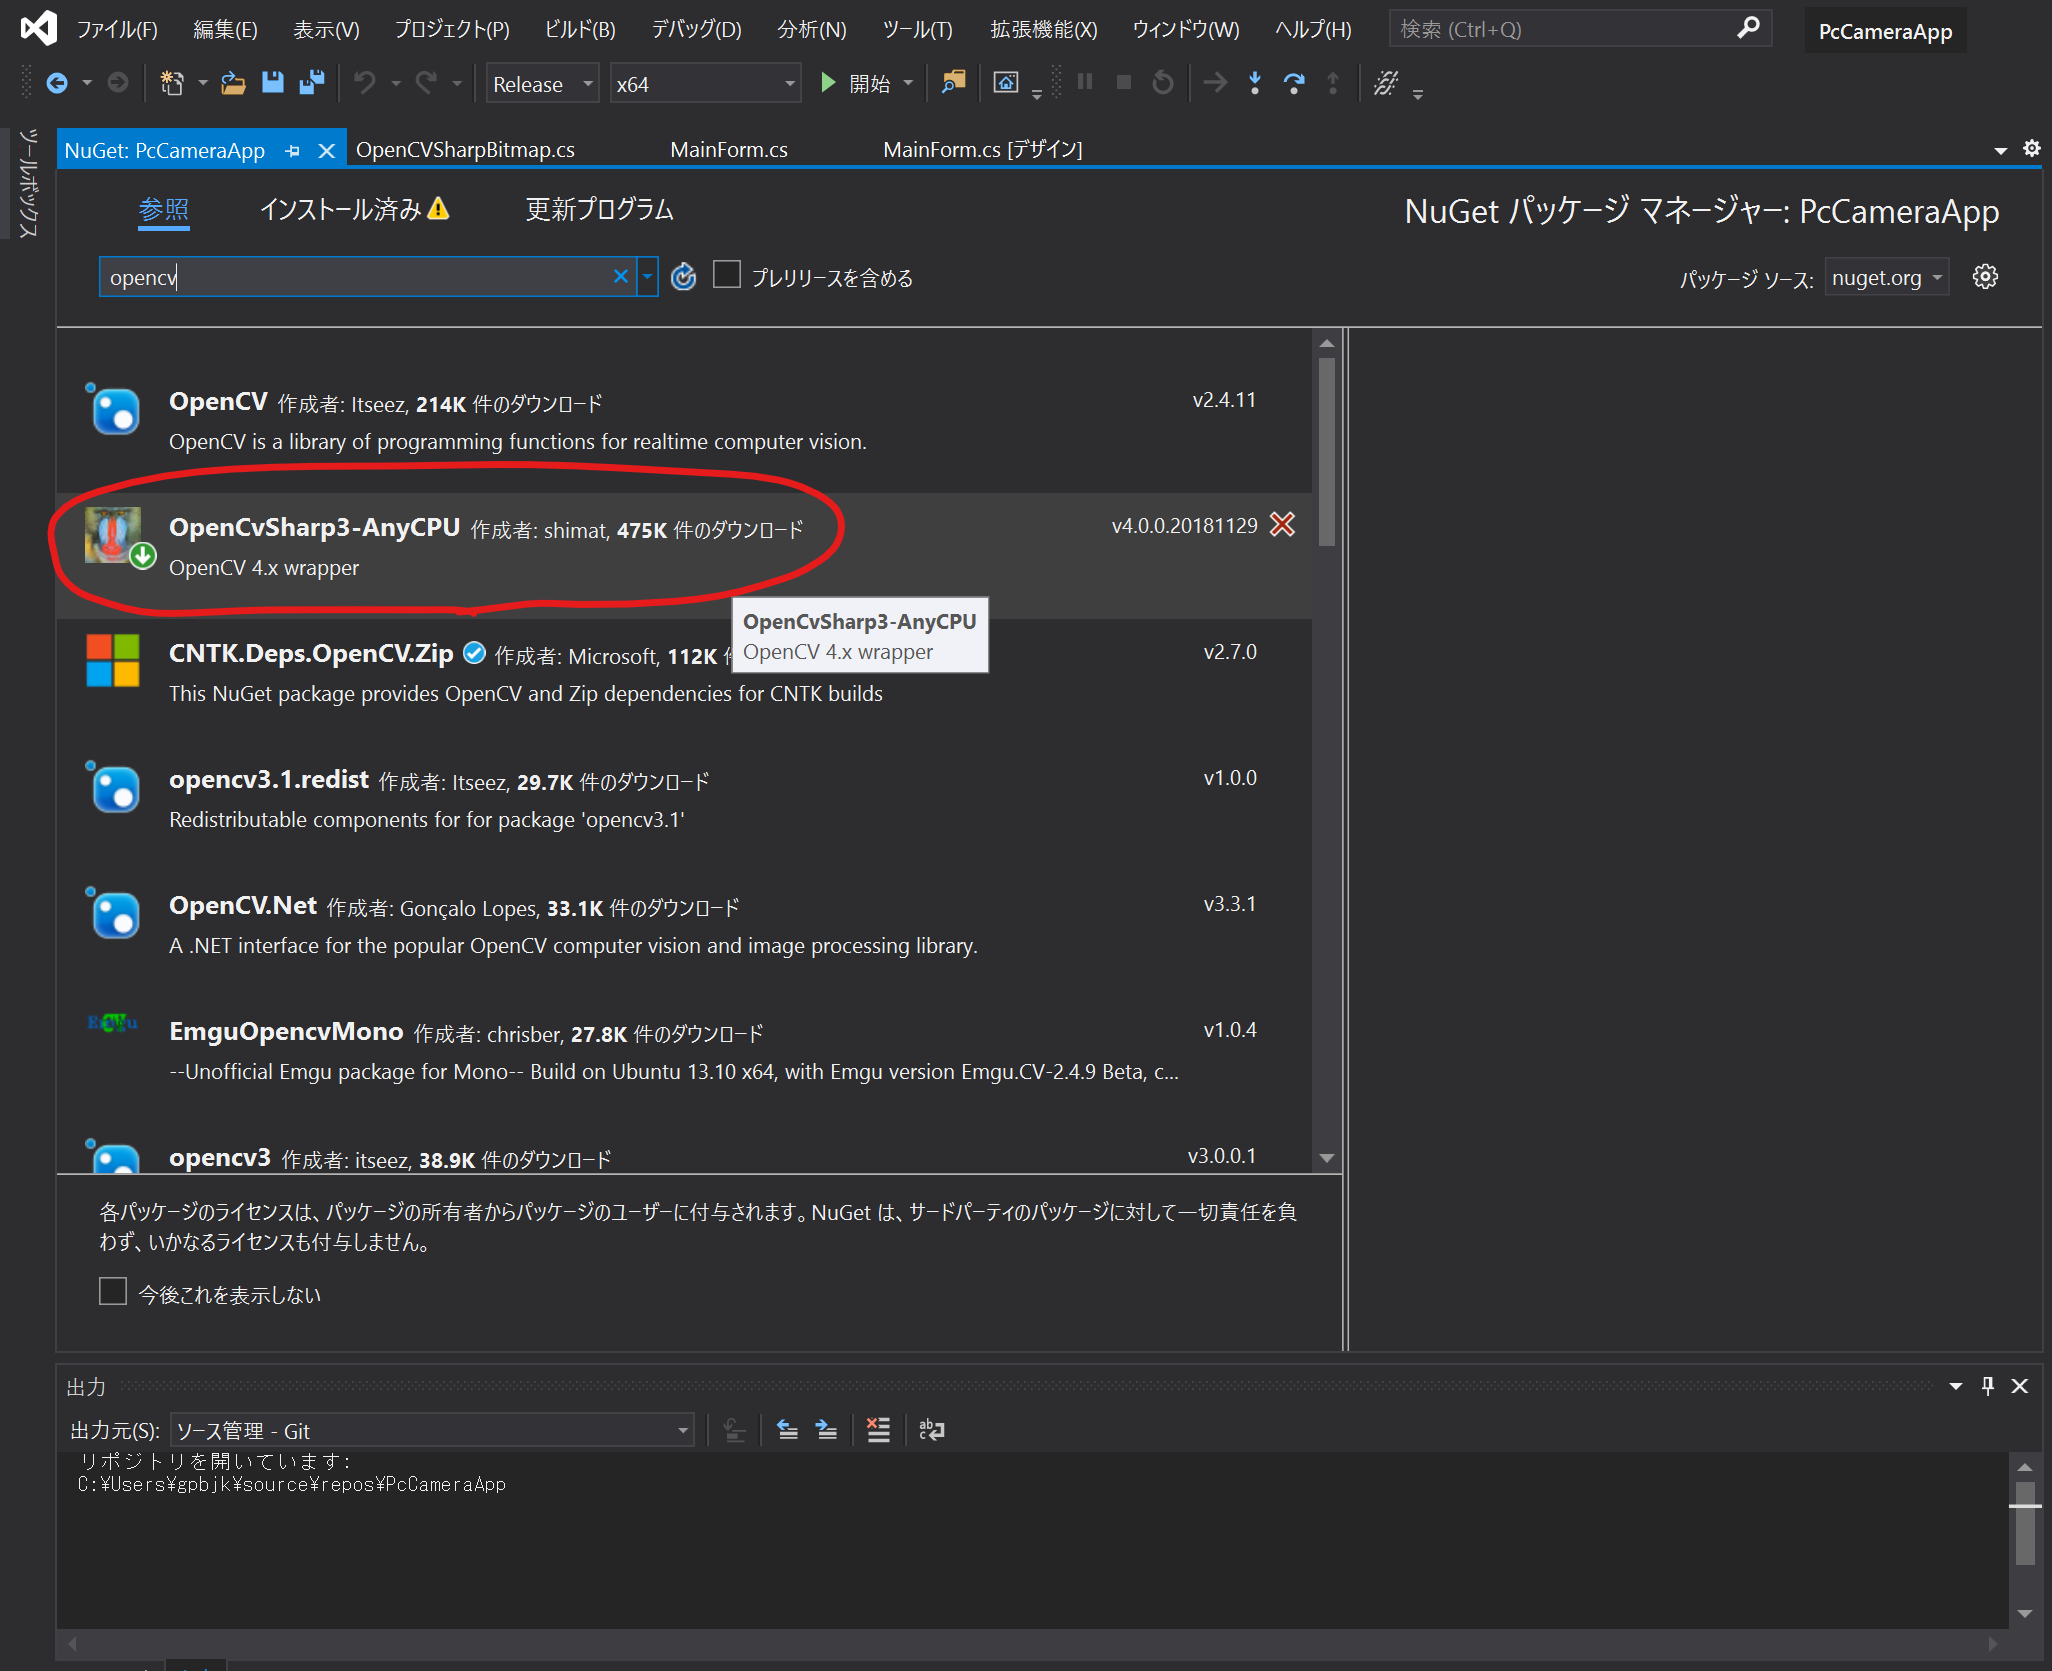Open the Release configuration dropdown
The image size is (2052, 1671).
point(543,84)
